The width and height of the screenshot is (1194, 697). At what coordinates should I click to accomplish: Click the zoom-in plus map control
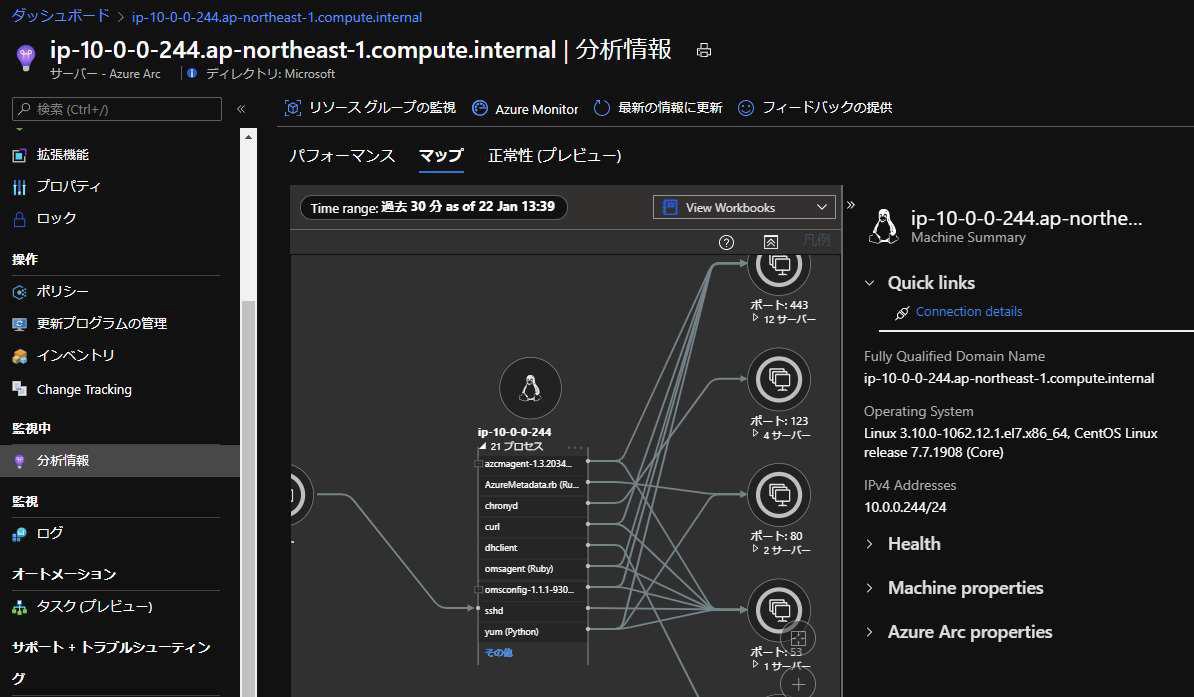798,684
